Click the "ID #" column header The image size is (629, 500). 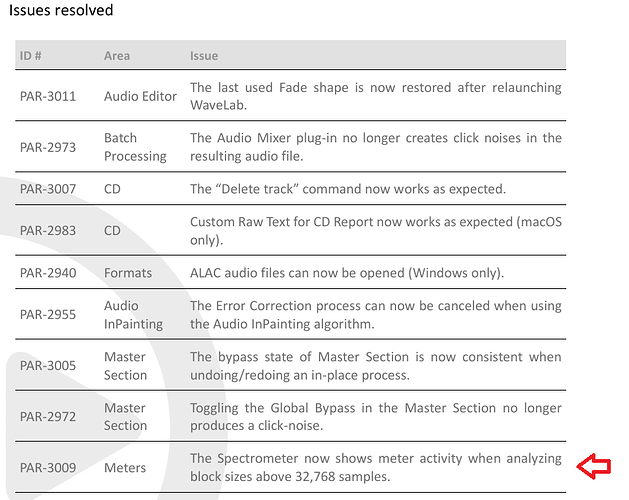[32, 55]
